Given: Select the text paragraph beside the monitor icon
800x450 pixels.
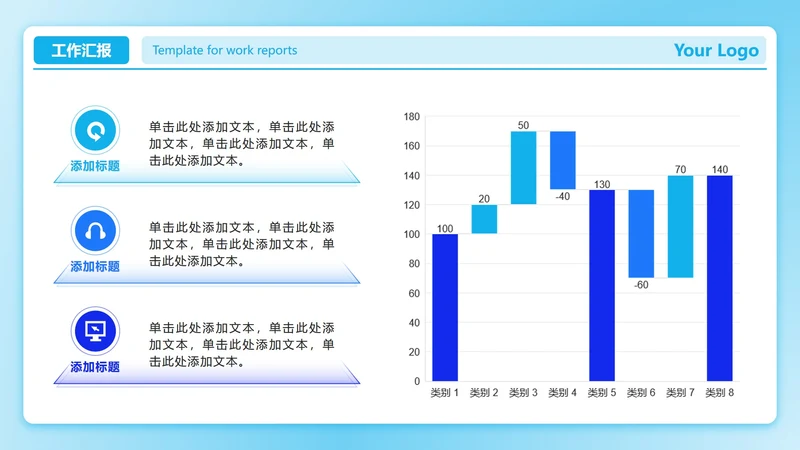Looking at the screenshot, I should point(242,344).
